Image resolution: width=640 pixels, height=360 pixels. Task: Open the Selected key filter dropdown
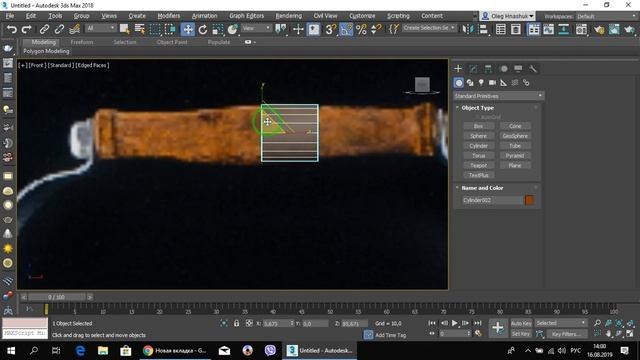(x=561, y=323)
